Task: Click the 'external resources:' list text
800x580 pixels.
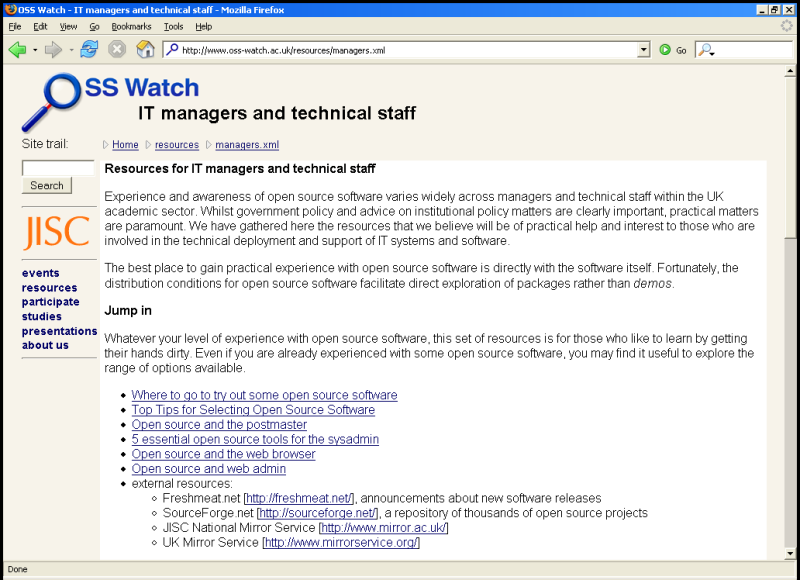Action: point(182,484)
